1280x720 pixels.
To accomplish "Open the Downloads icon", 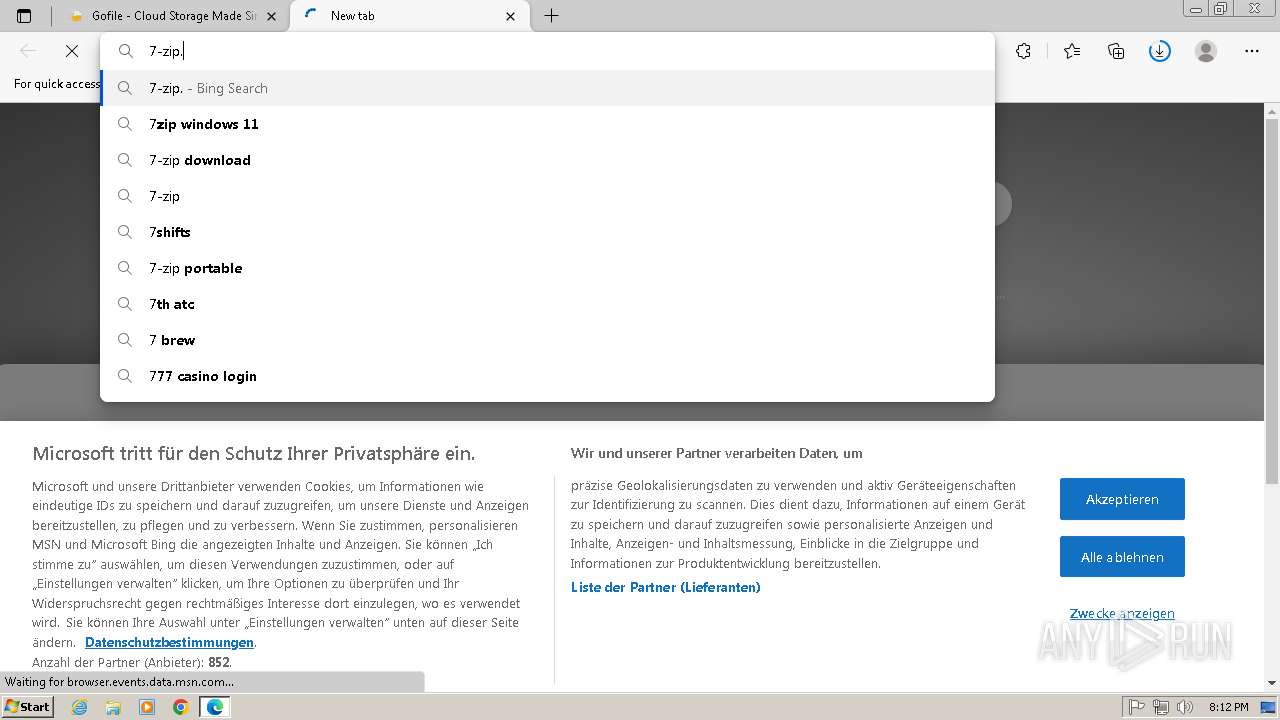I will click(1160, 51).
